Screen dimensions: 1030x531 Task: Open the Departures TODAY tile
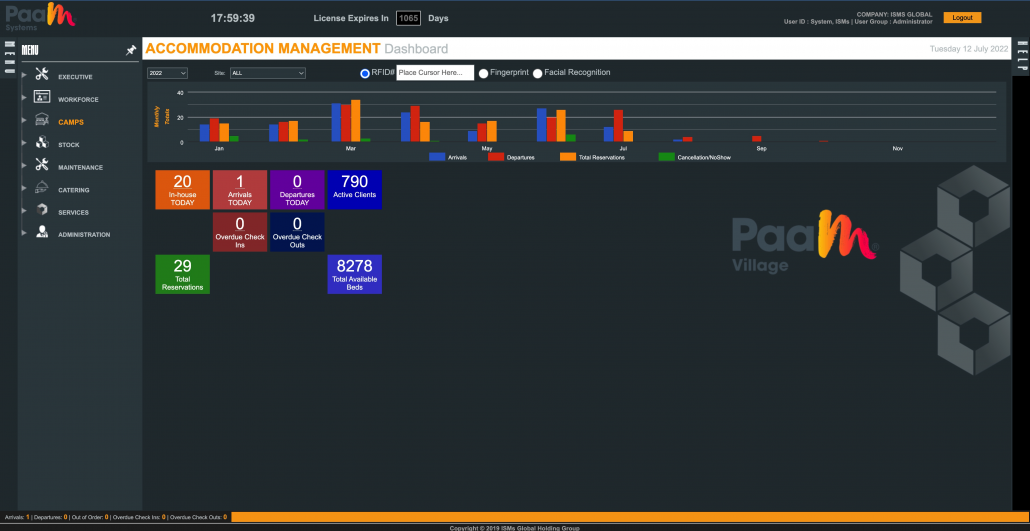[297, 190]
